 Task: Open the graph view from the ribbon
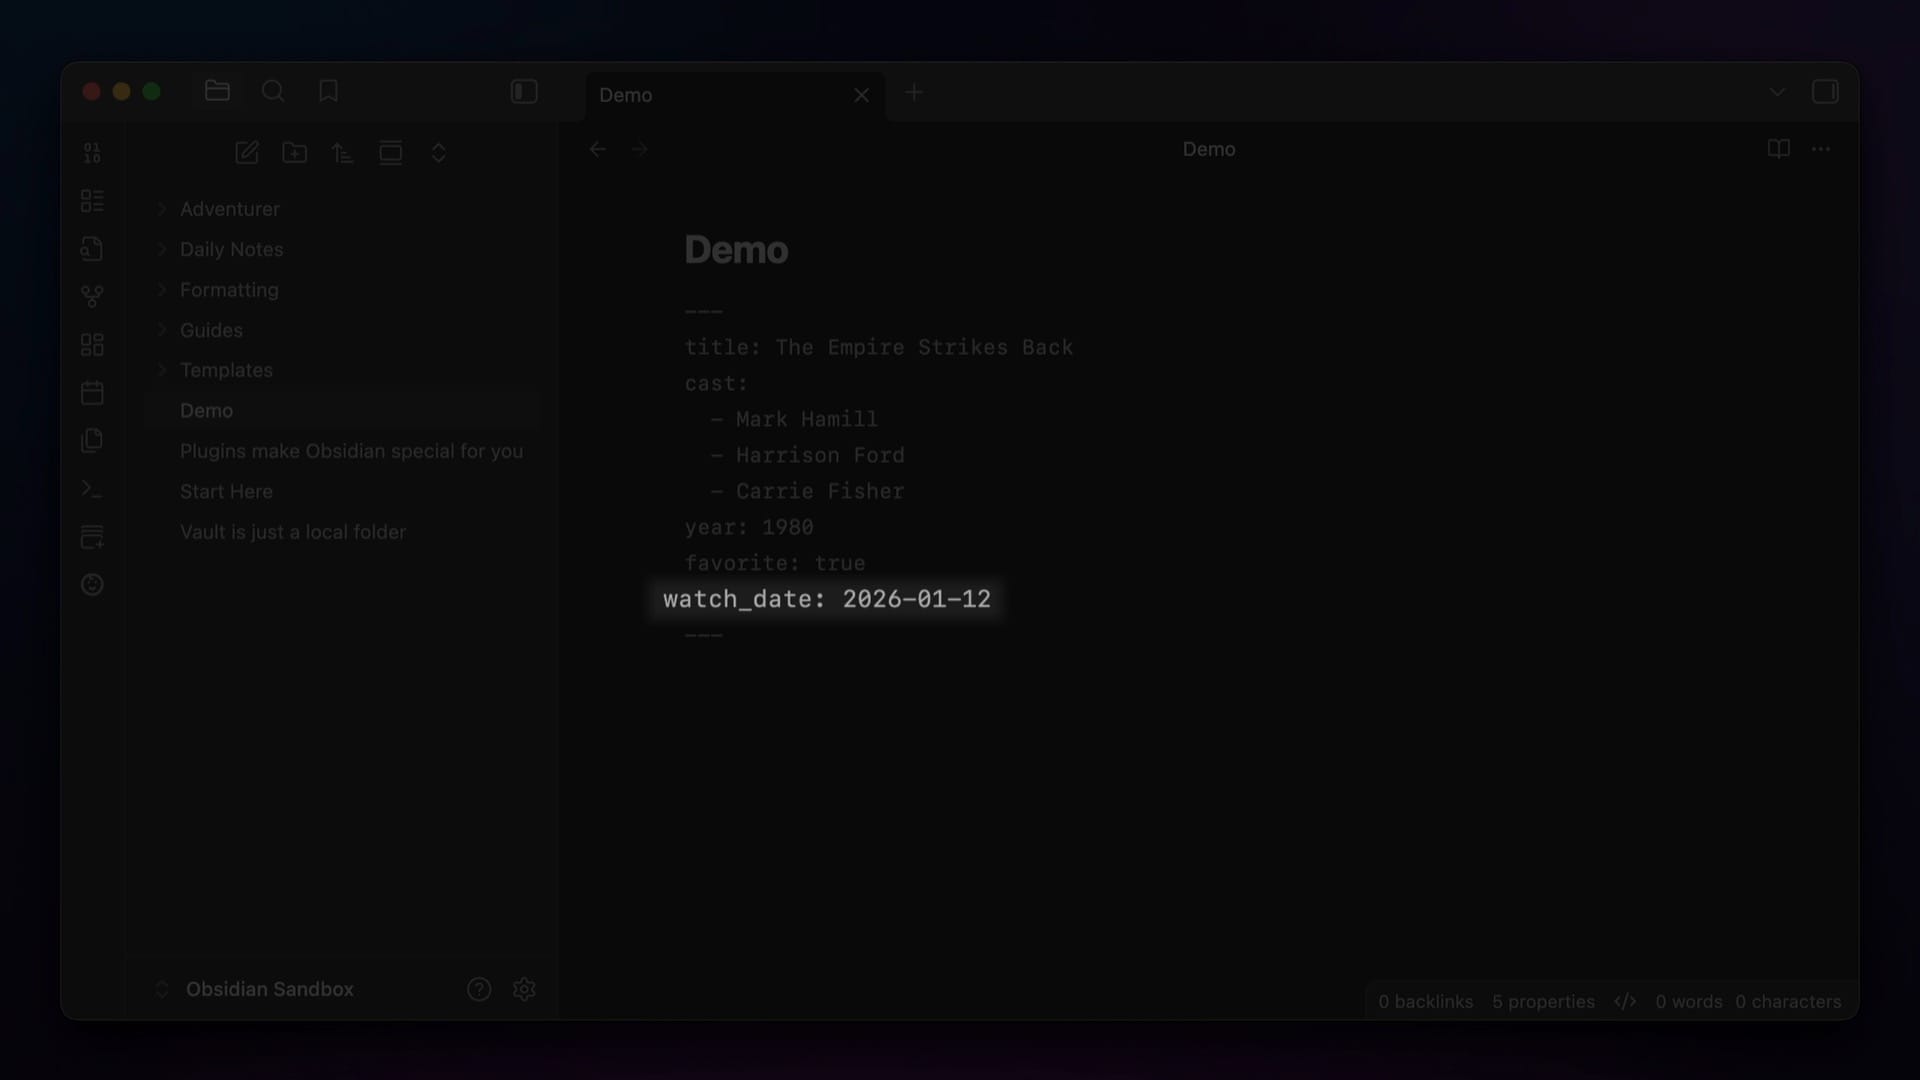click(x=92, y=297)
